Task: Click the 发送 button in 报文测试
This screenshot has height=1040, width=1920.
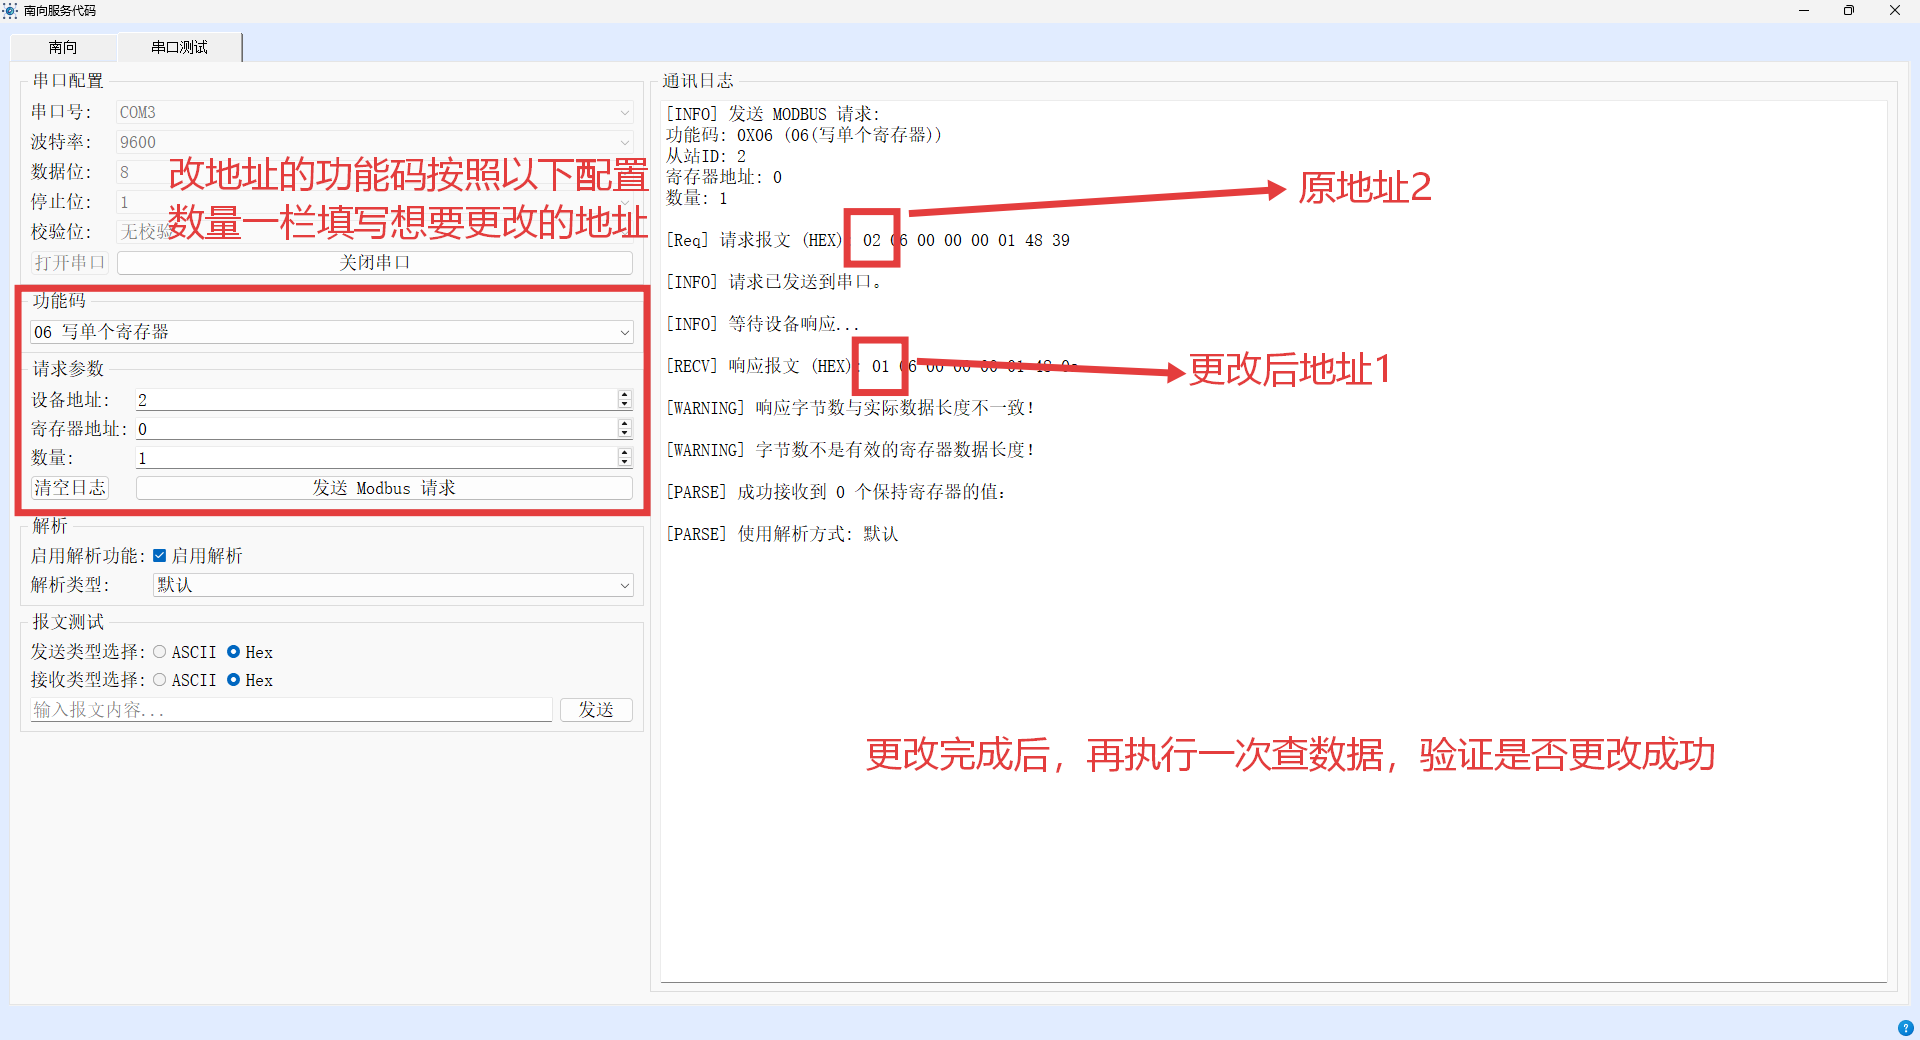Action: pos(596,709)
